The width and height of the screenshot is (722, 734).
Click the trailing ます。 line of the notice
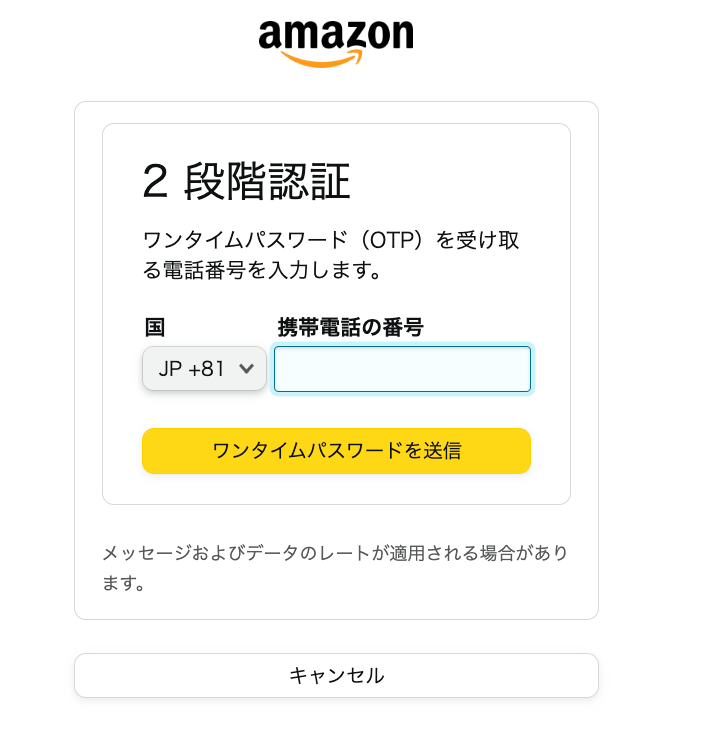[x=125, y=583]
